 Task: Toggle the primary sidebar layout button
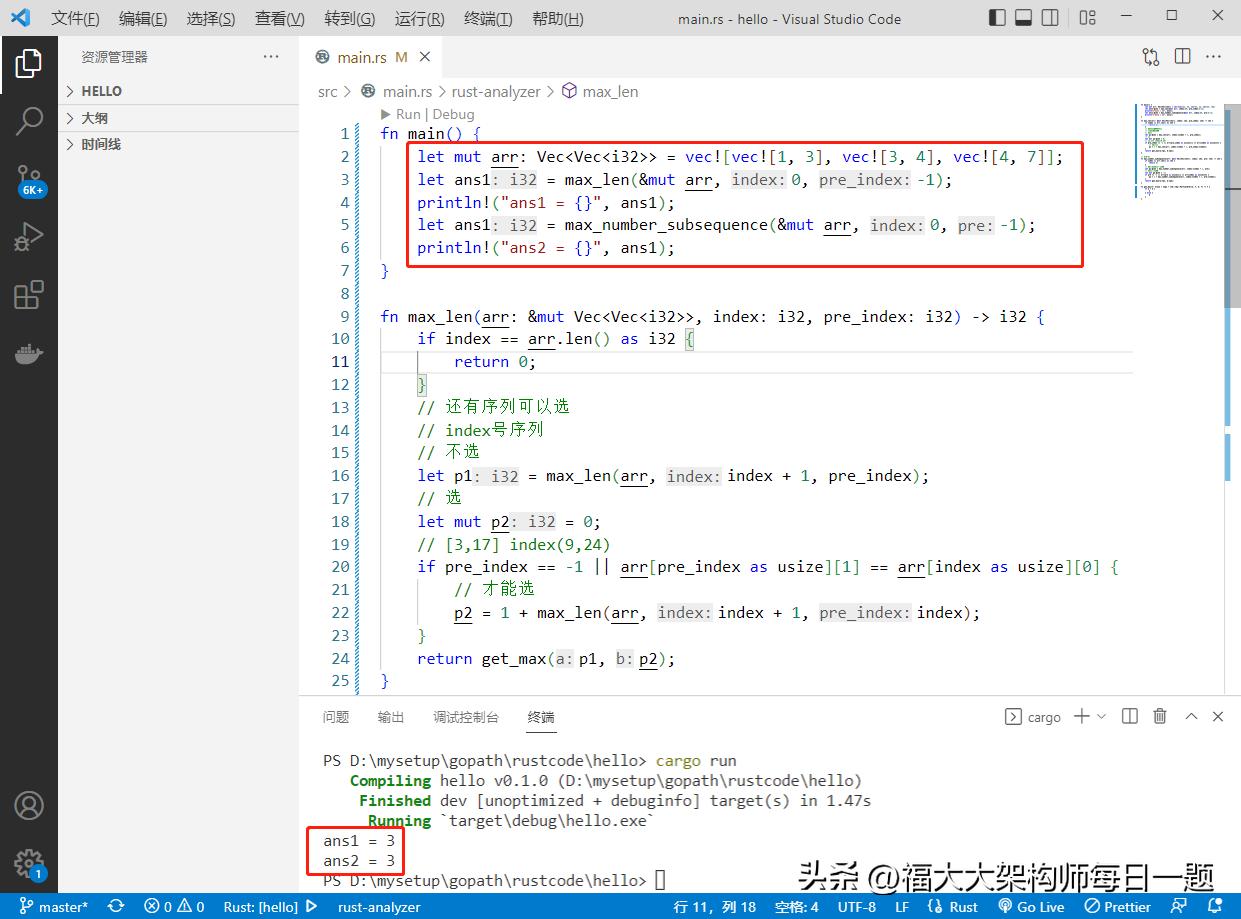coord(997,17)
